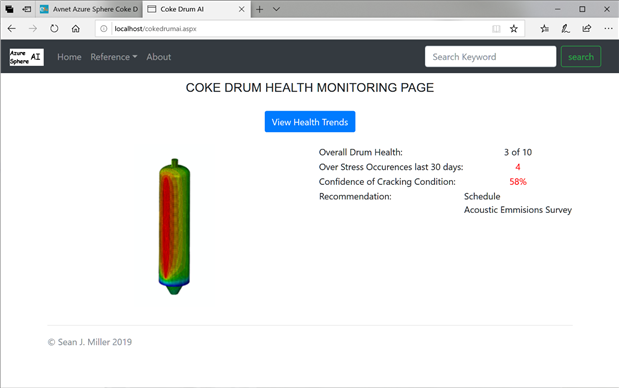Click the coke drum stress model image
This screenshot has width=619, height=388.
coord(174,227)
